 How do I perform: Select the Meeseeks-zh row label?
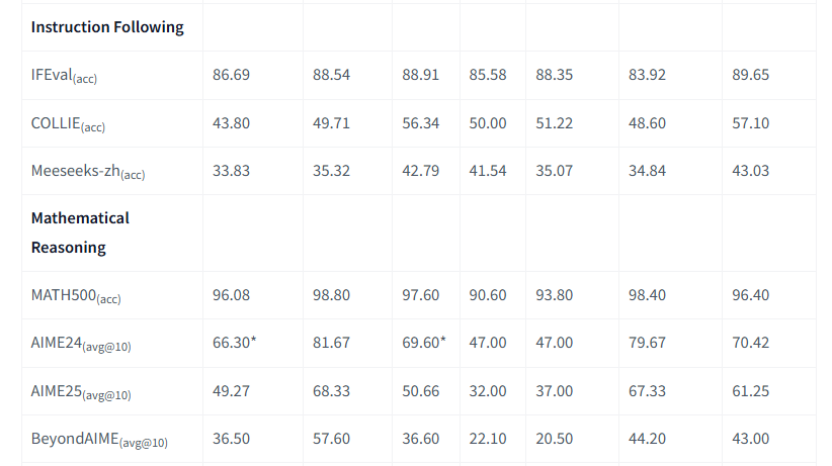(88, 172)
